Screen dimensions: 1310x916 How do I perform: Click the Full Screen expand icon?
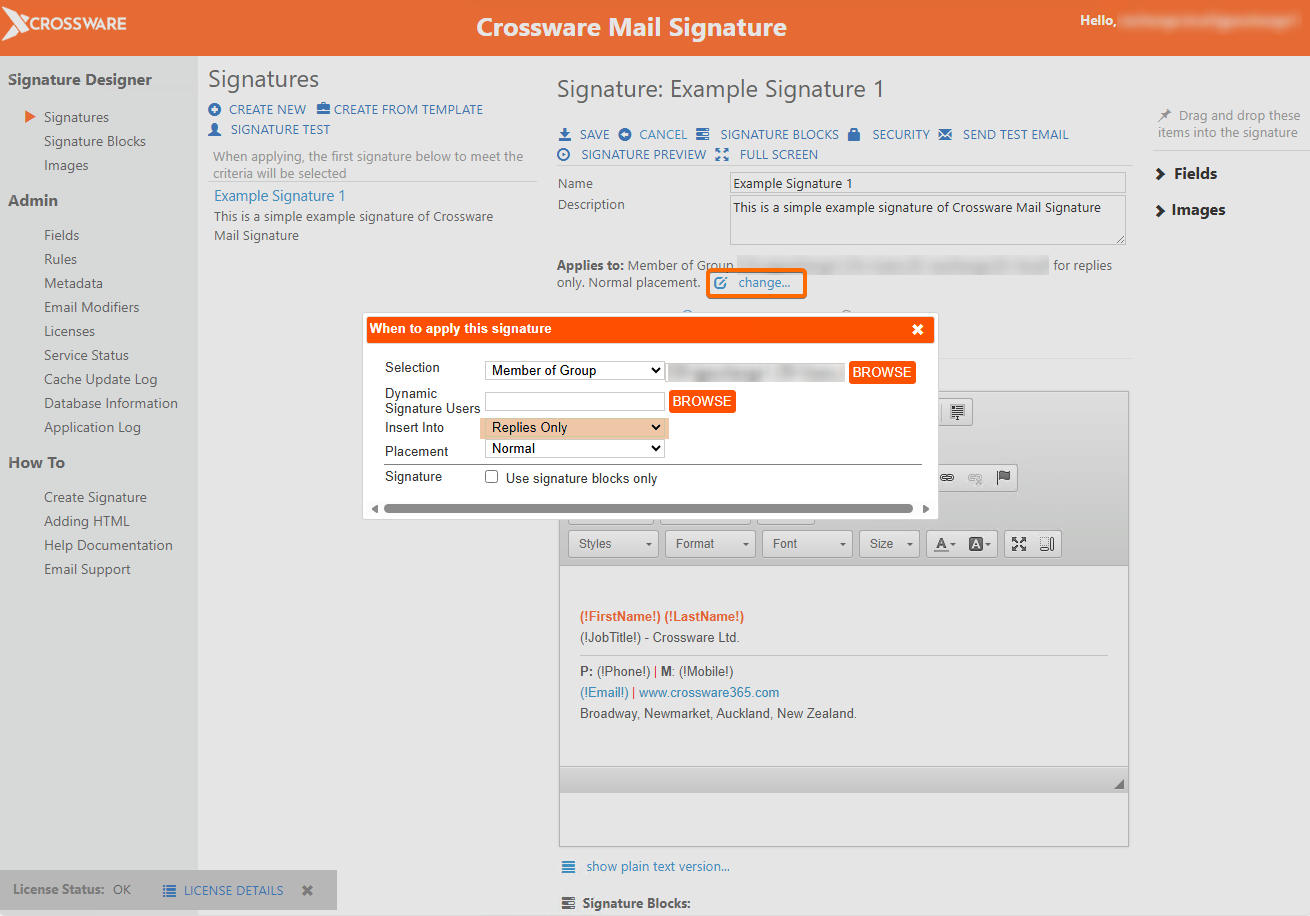(723, 154)
